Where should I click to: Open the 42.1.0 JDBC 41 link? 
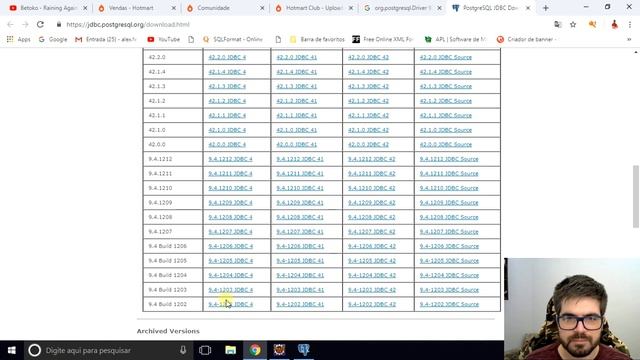tap(296, 130)
